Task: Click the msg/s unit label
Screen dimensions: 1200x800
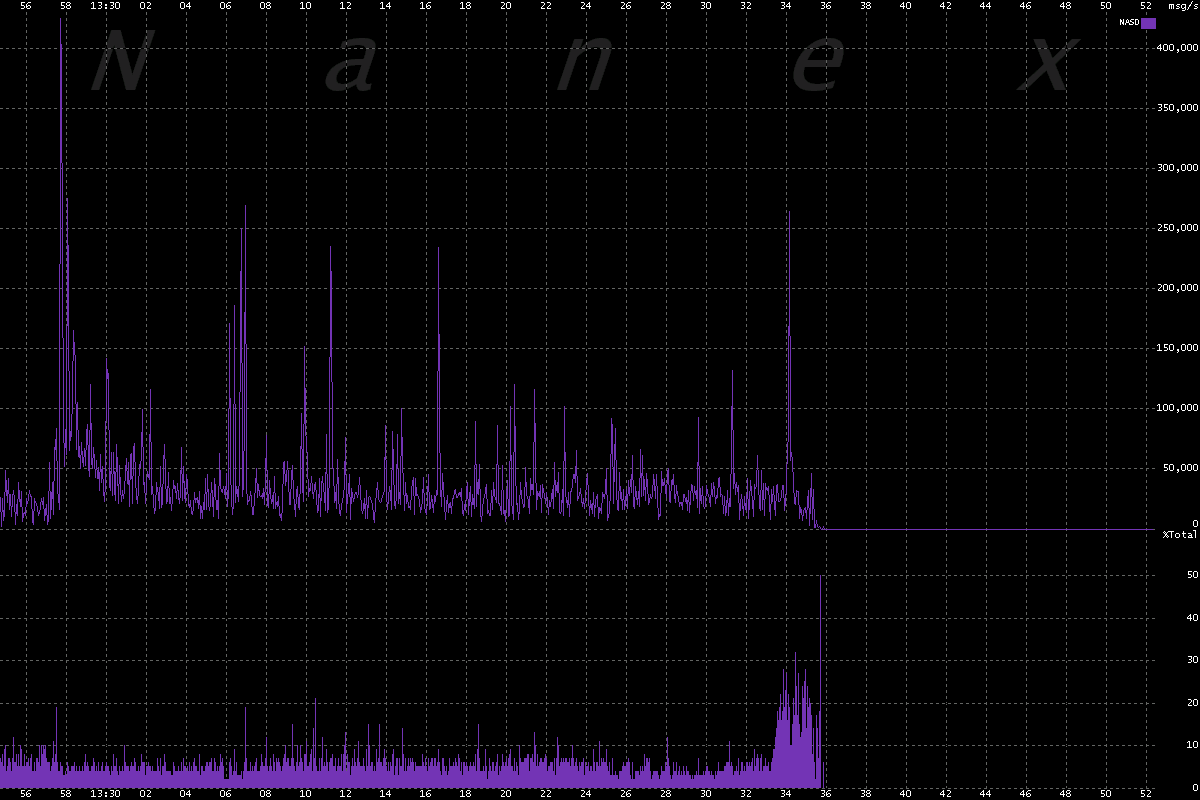Action: 1183,5
